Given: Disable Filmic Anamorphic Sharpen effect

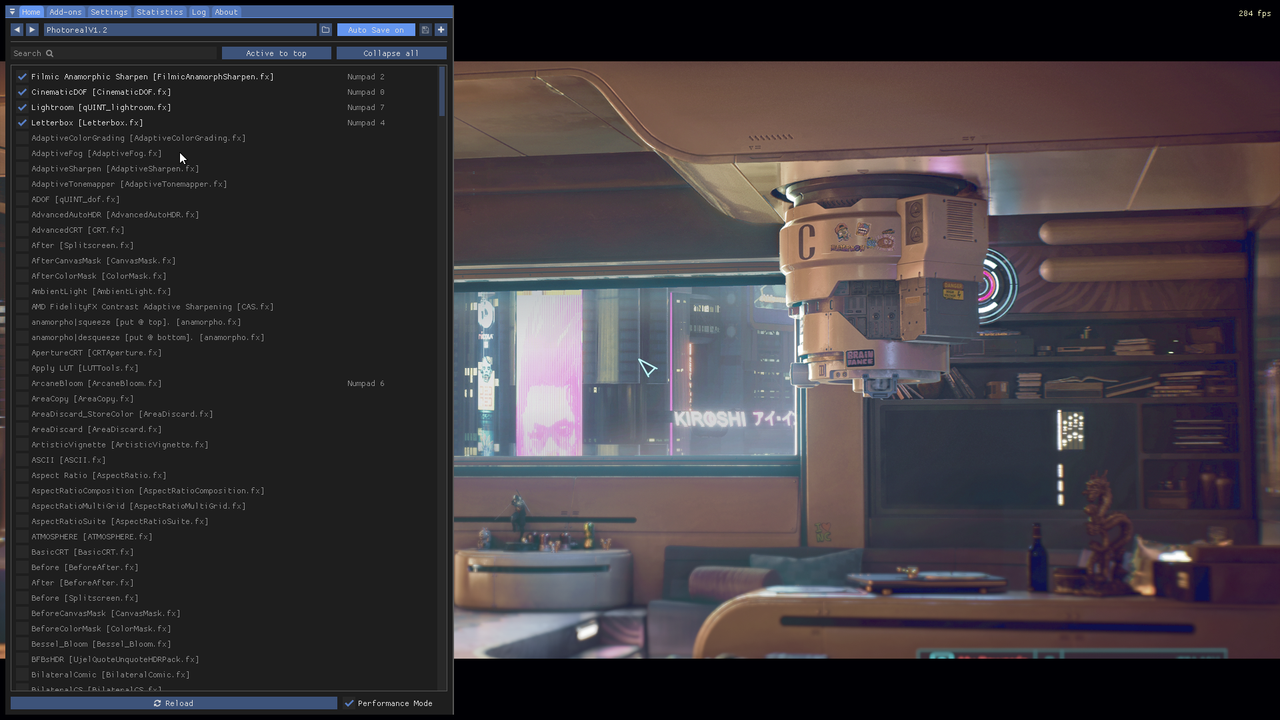Looking at the screenshot, I should pos(22,76).
